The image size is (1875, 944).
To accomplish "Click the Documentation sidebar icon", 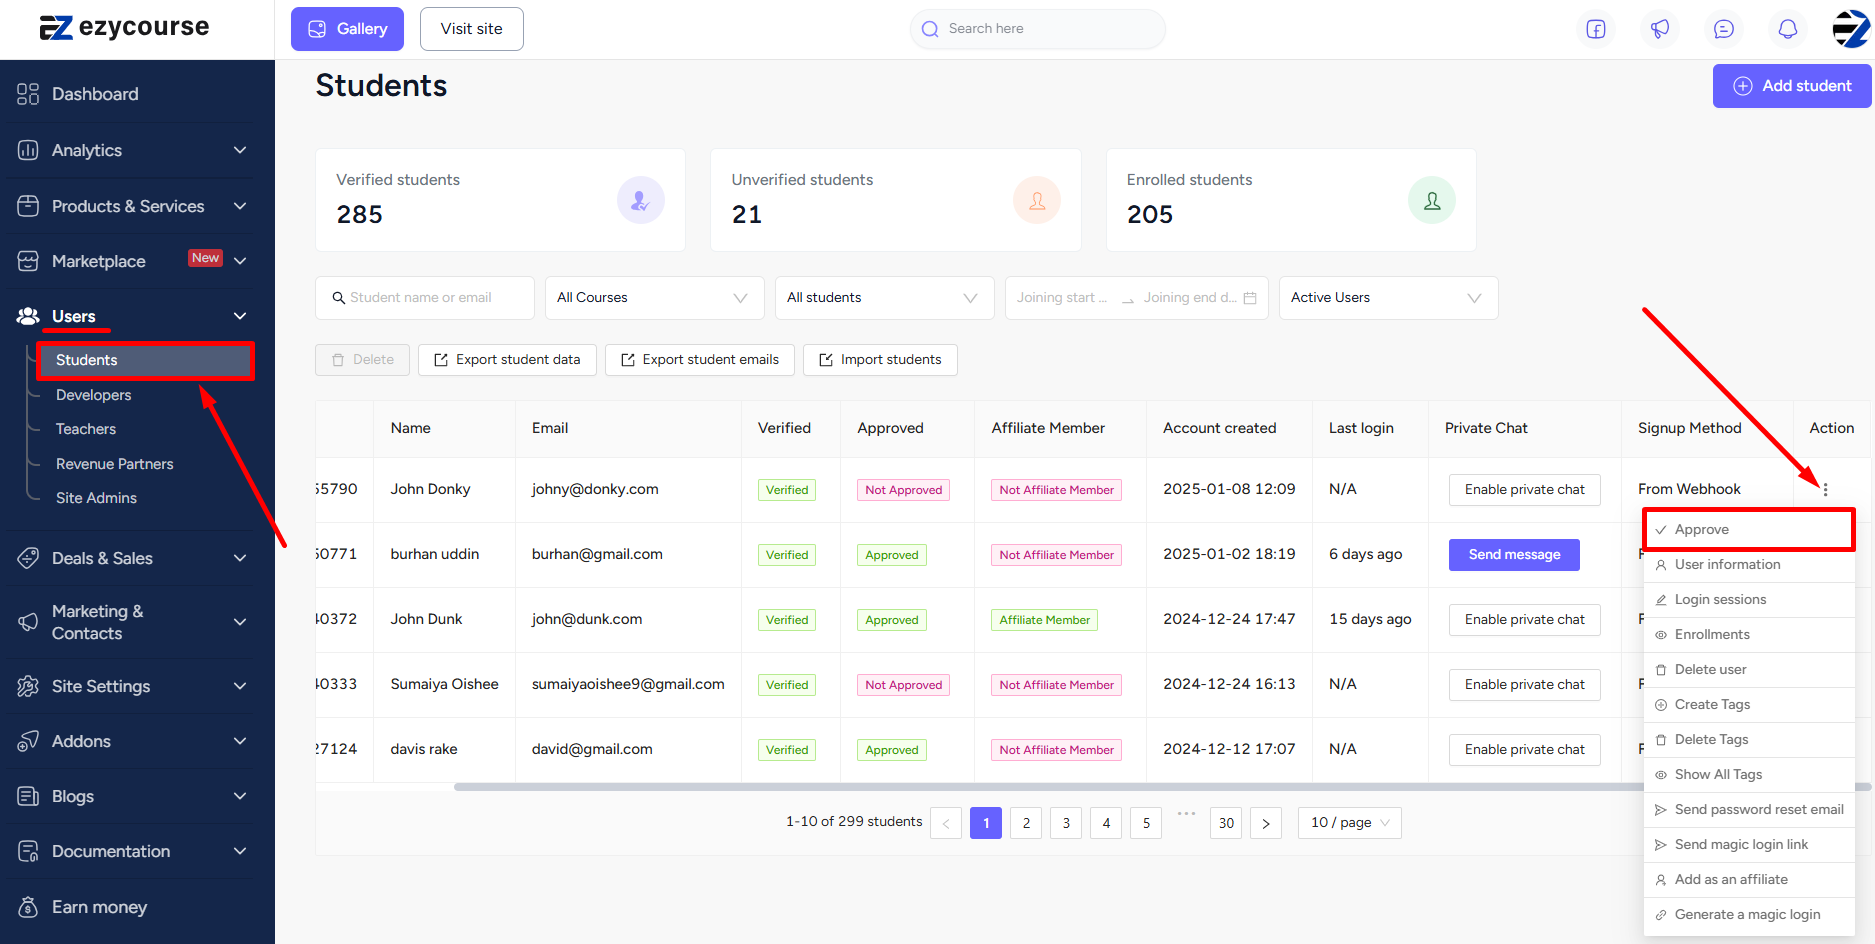I will click(28, 851).
